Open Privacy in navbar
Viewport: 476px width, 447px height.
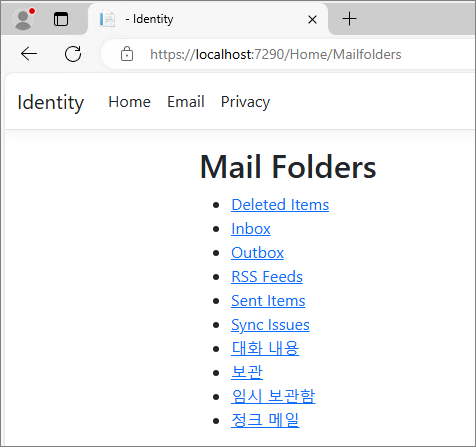(x=245, y=102)
